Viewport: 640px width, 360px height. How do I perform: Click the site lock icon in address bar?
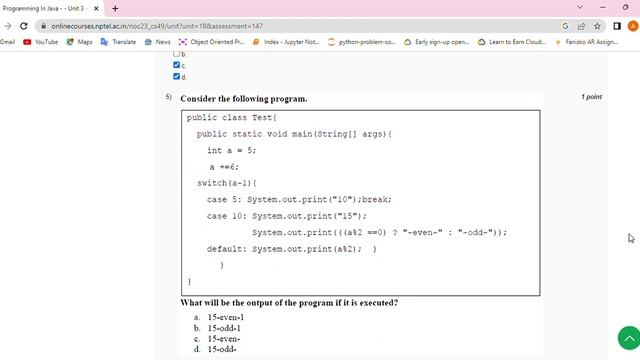tap(43, 26)
